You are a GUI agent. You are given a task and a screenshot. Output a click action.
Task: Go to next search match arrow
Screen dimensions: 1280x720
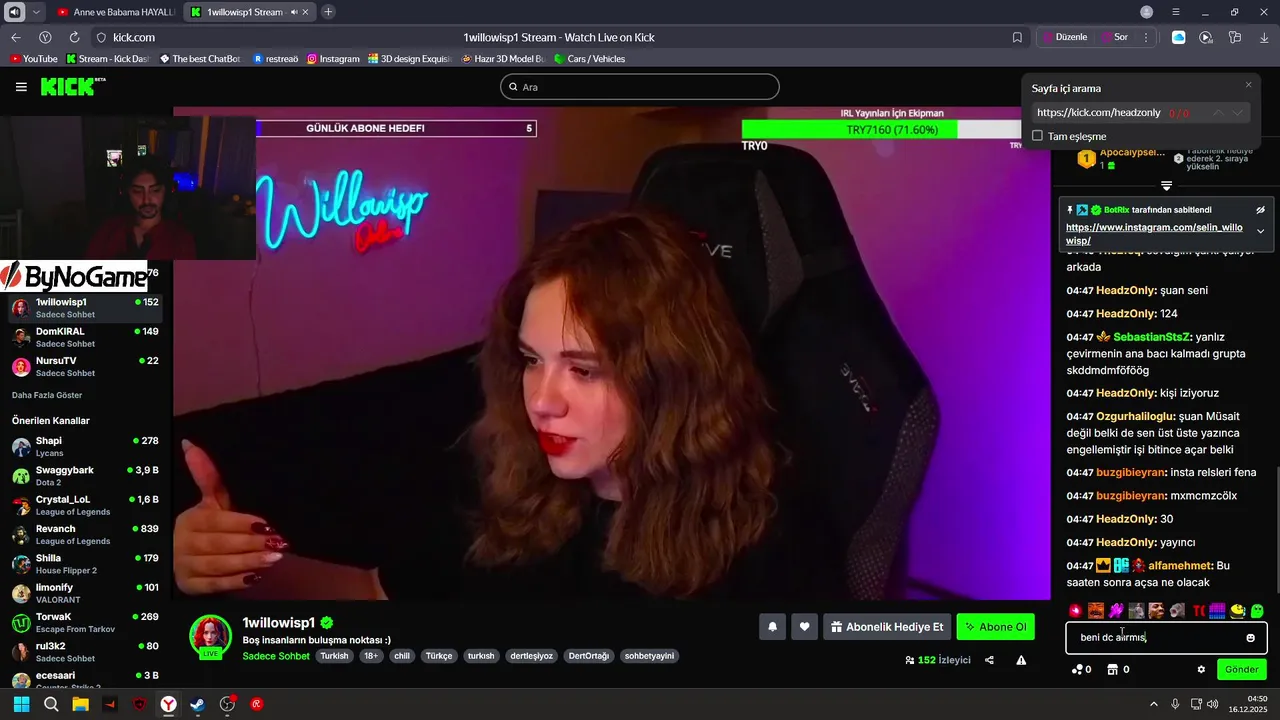point(1238,113)
